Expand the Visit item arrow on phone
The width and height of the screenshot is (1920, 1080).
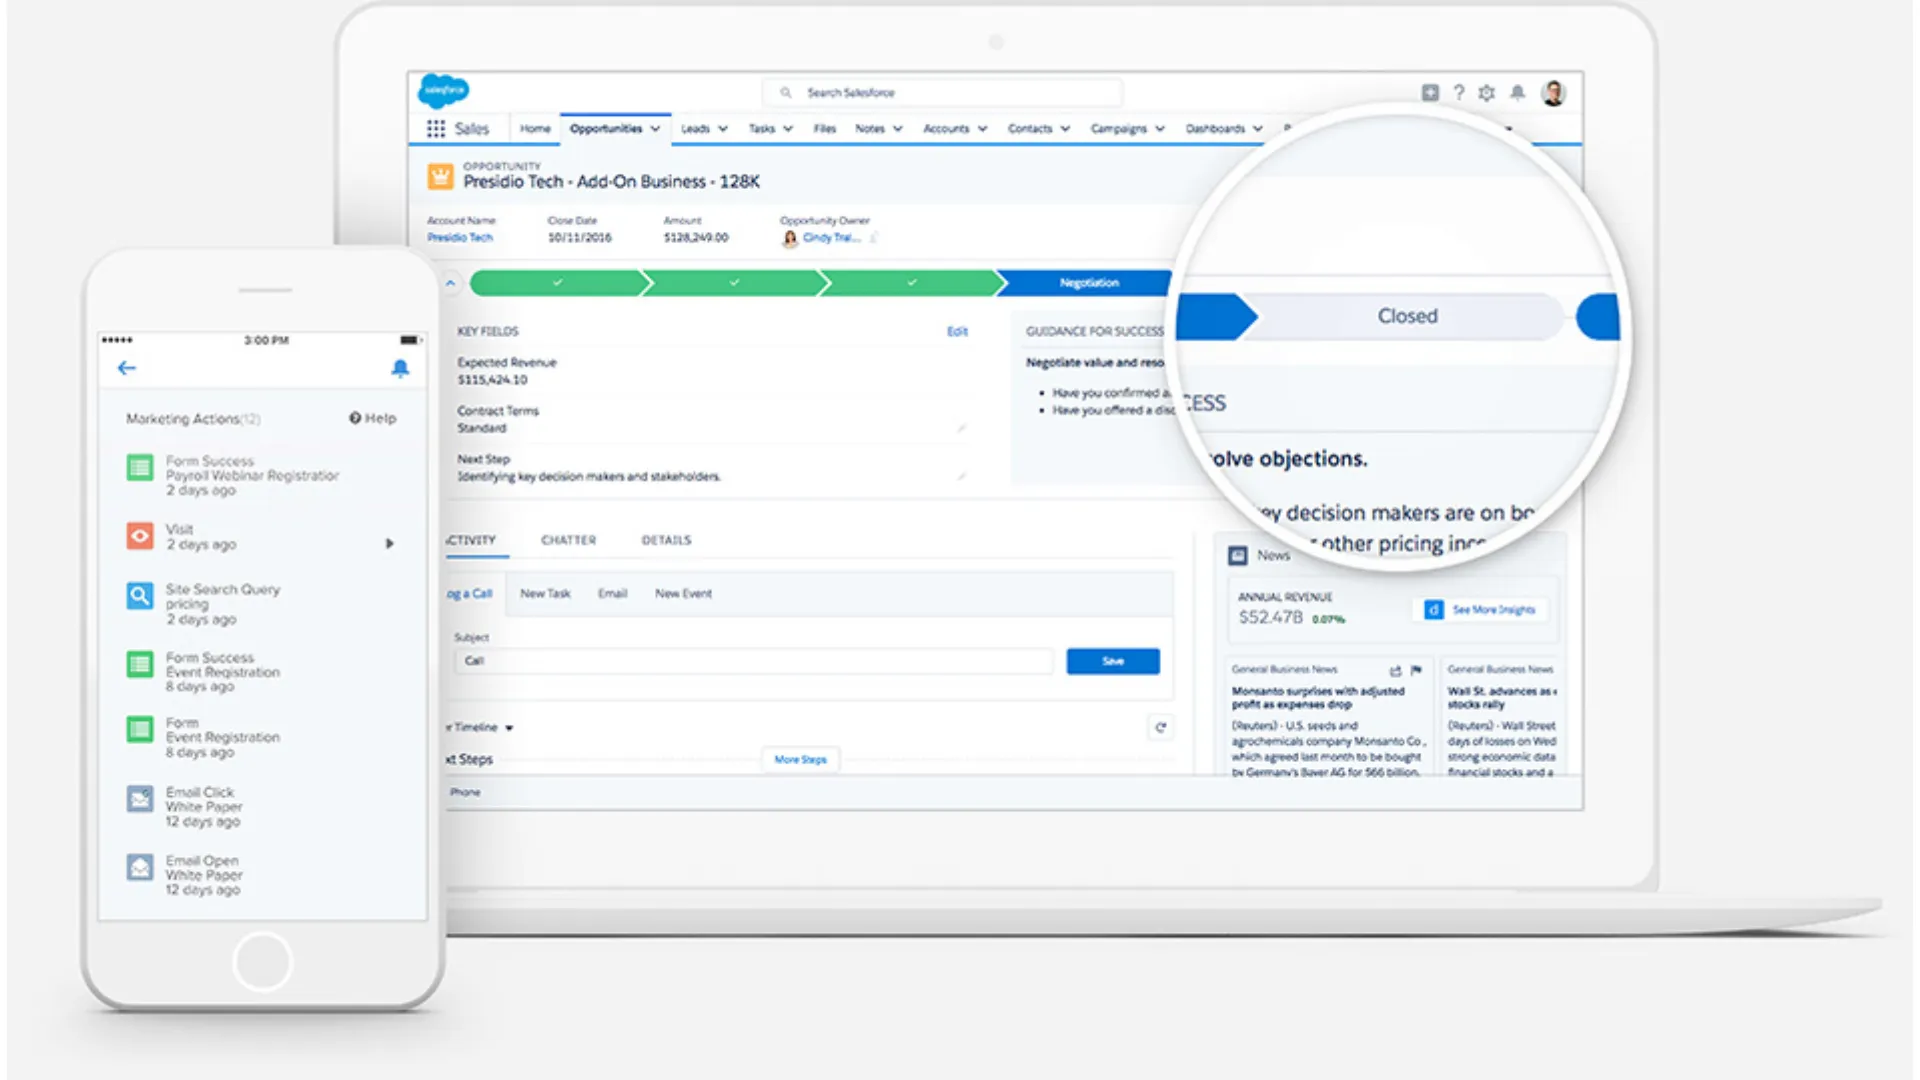pos(390,544)
